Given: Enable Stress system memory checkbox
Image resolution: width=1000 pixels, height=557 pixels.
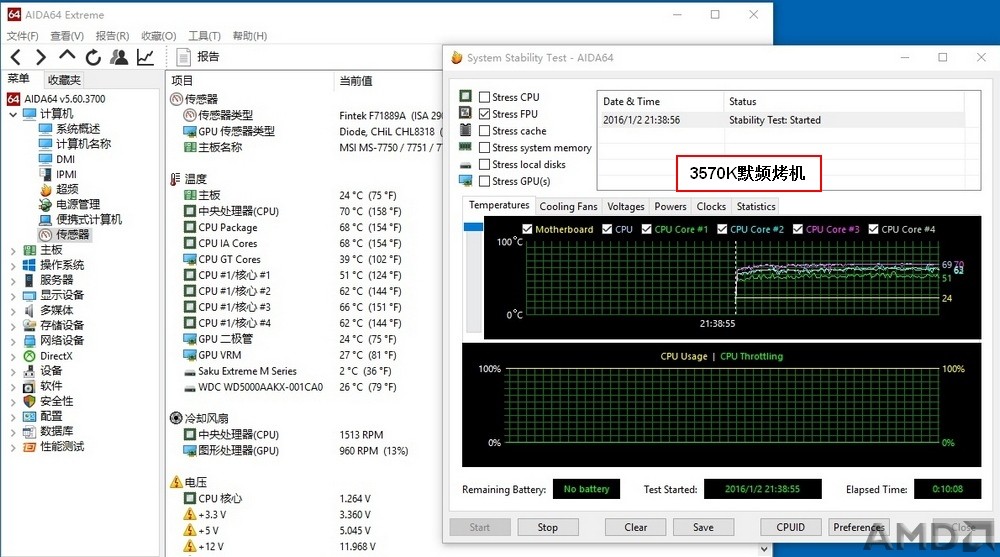Looking at the screenshot, I should pos(485,147).
